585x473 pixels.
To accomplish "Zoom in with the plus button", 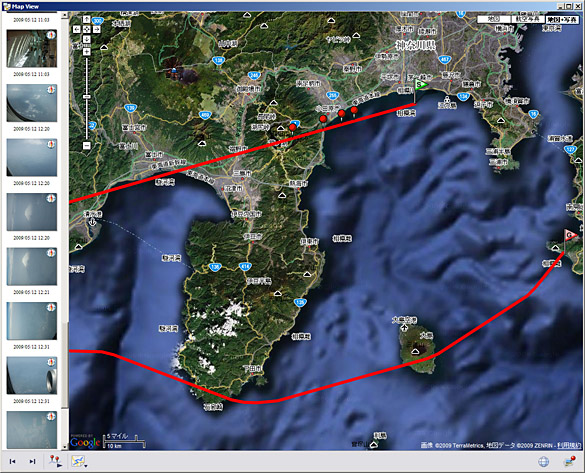I will pos(87,52).
